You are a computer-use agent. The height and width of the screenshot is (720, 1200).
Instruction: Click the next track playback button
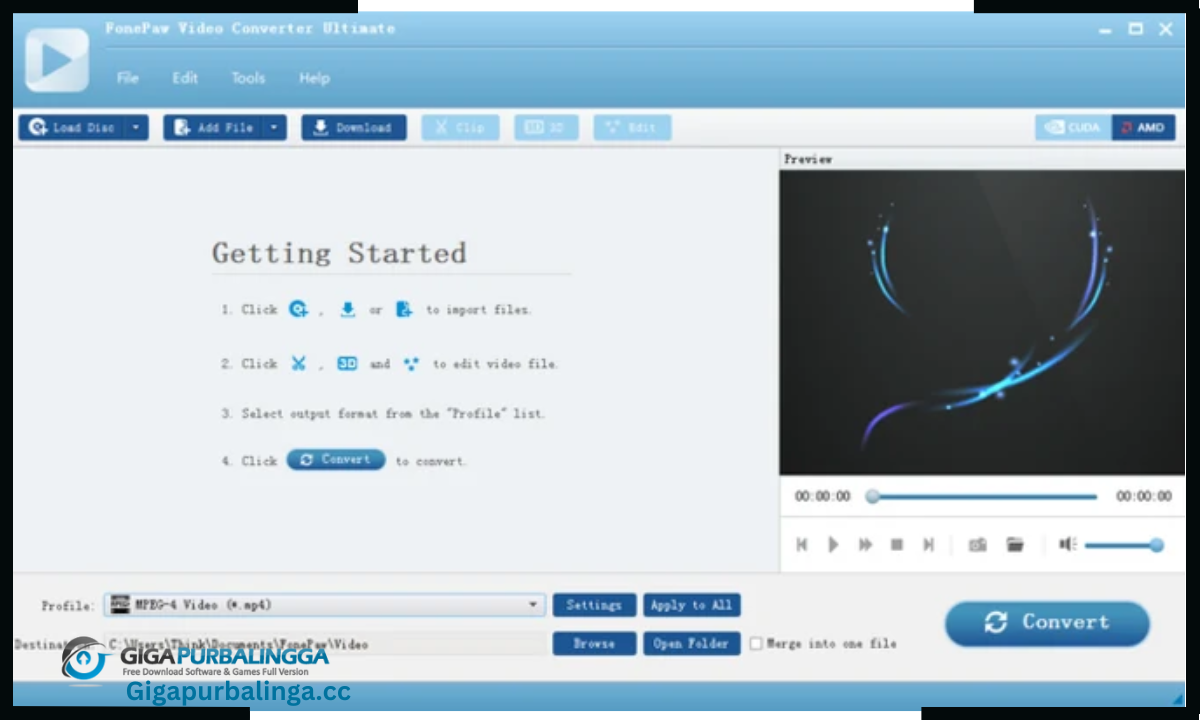tap(929, 544)
